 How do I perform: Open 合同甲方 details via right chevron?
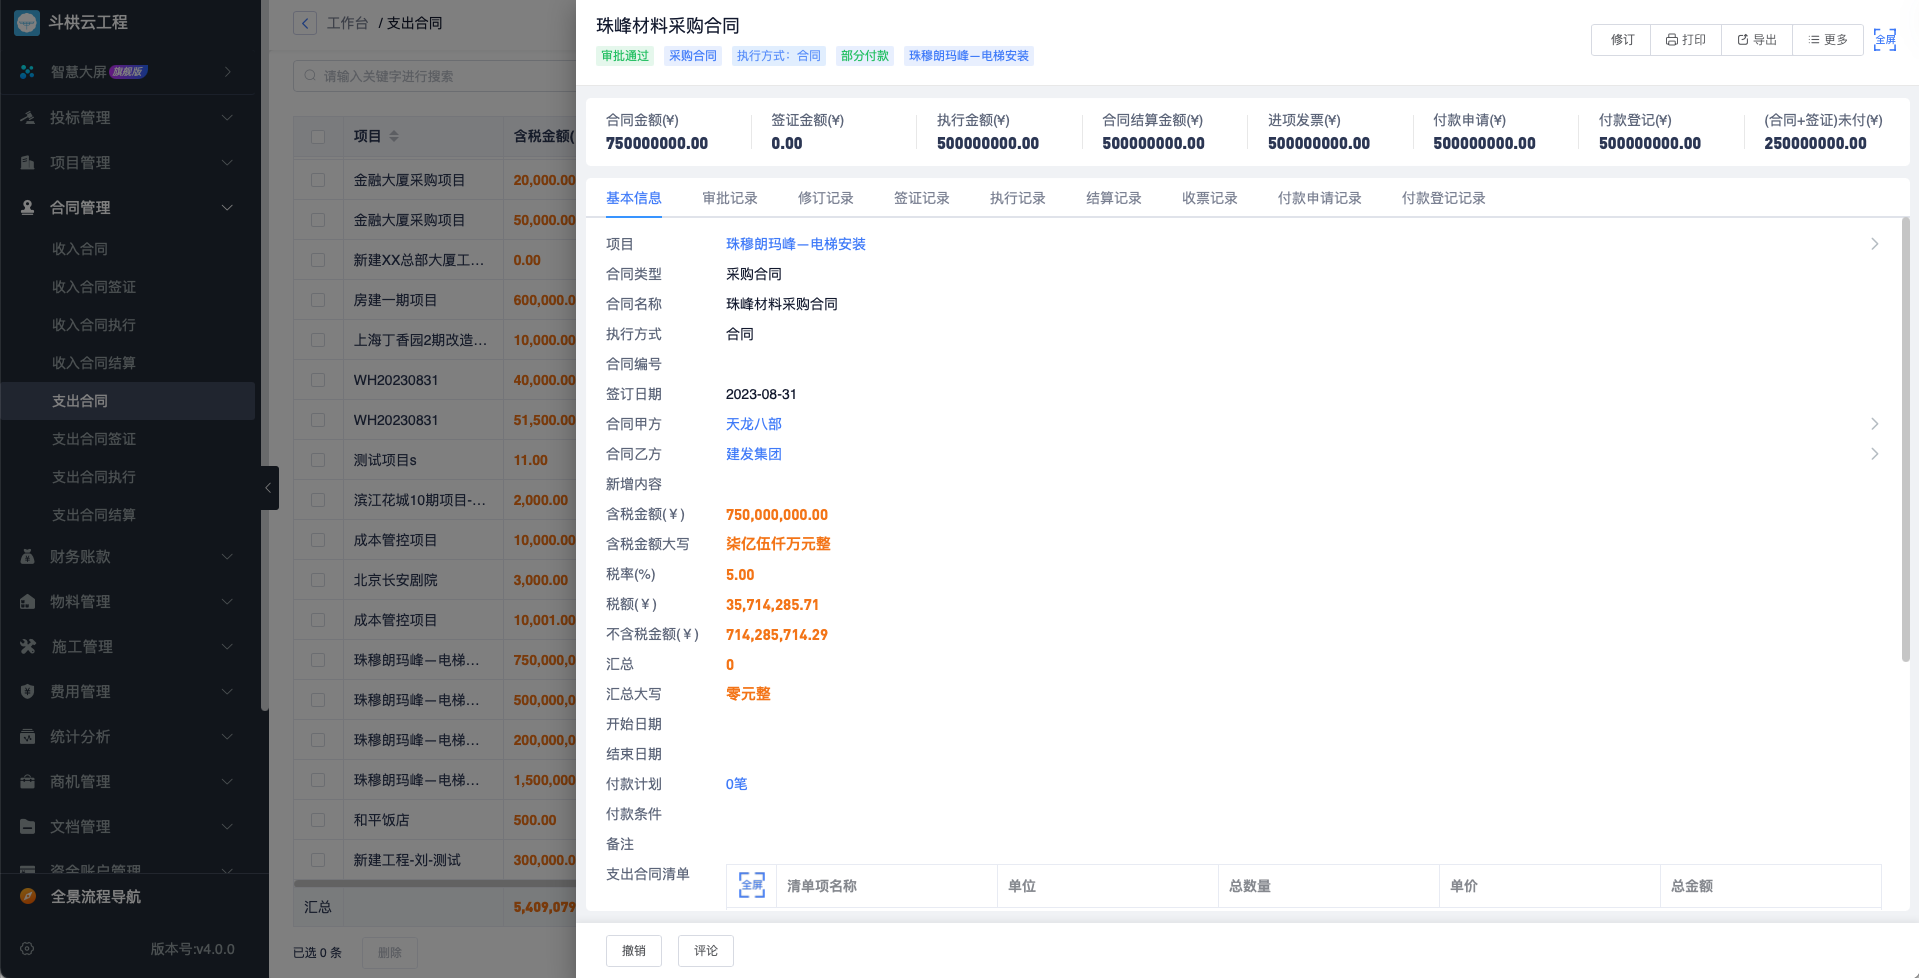click(1874, 423)
